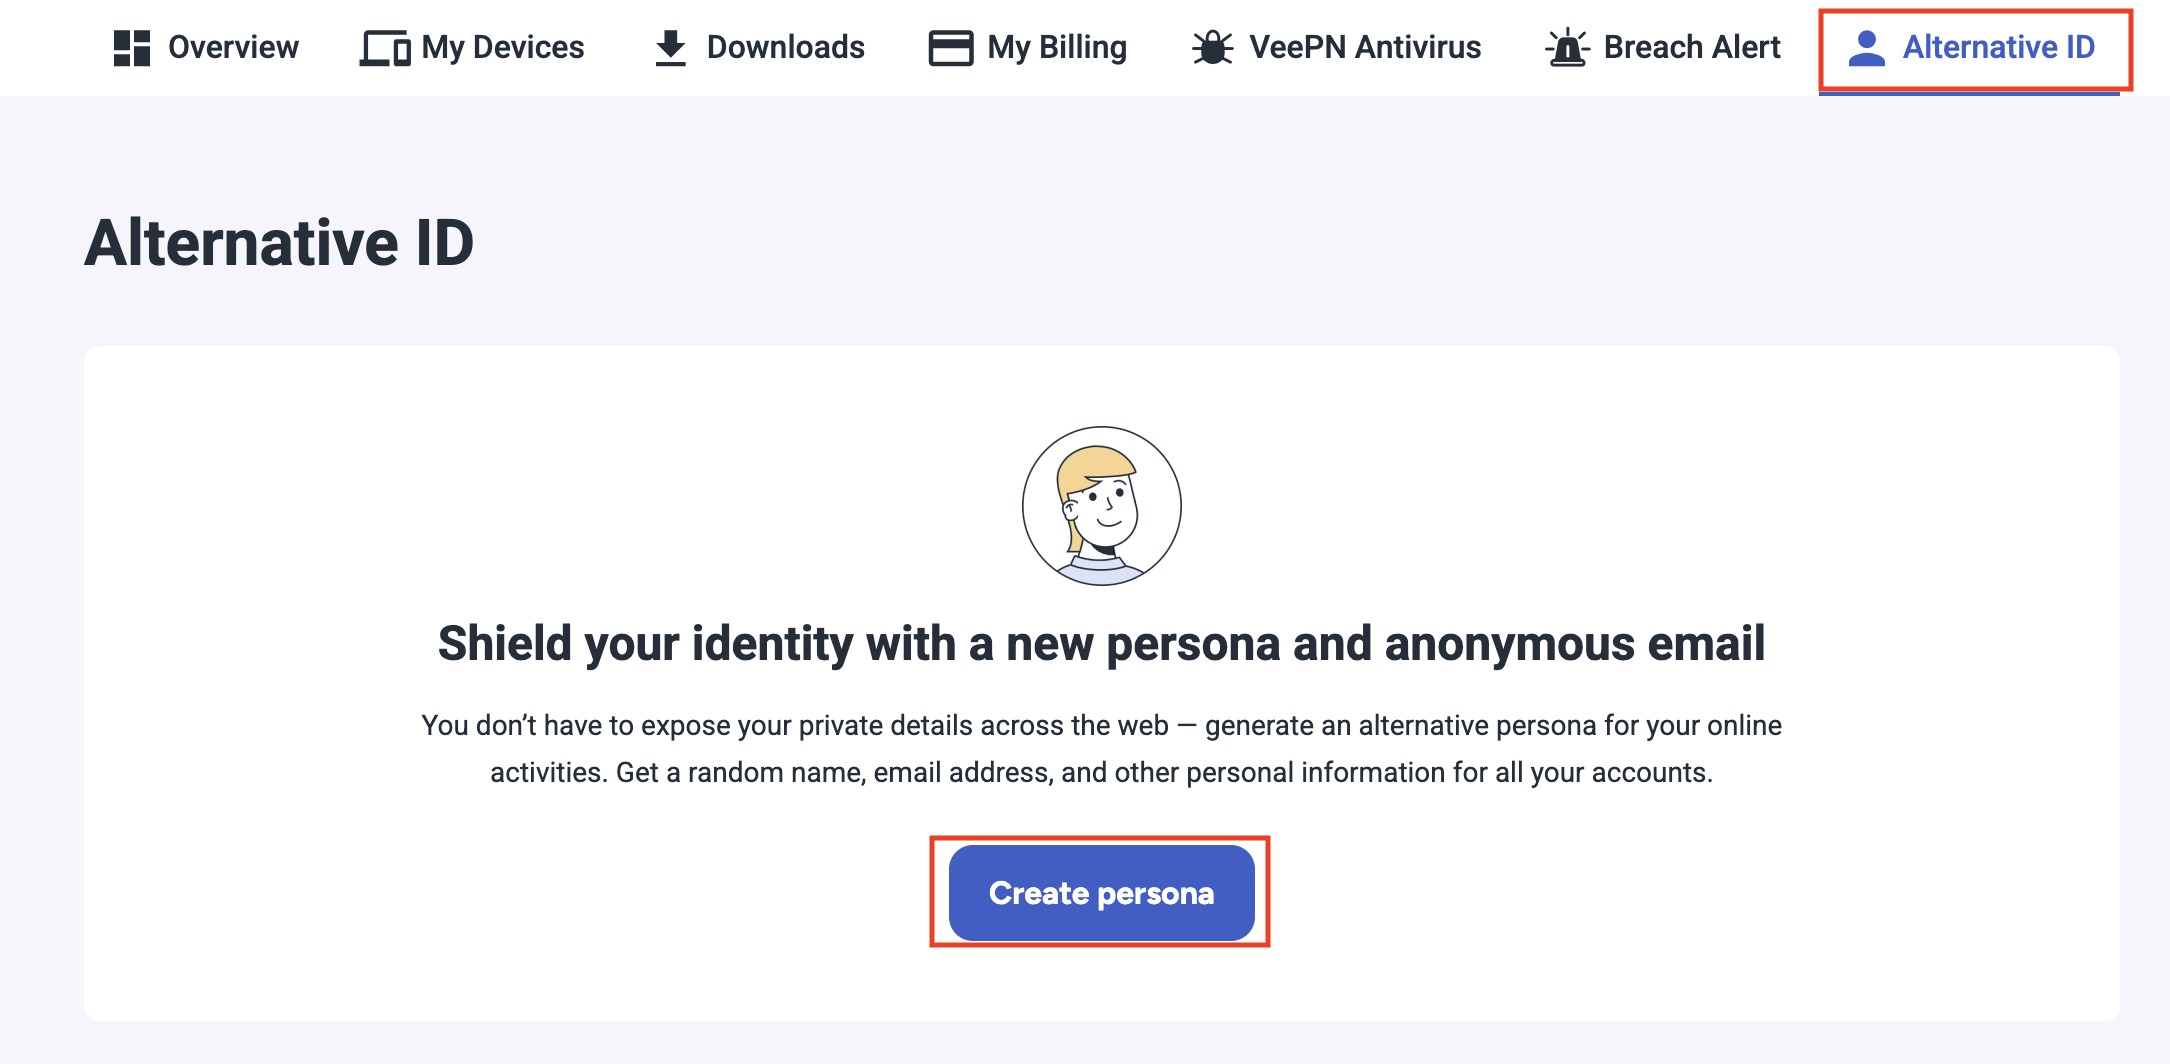Open the My Billing tab text
The width and height of the screenshot is (2170, 1064).
tap(1057, 47)
